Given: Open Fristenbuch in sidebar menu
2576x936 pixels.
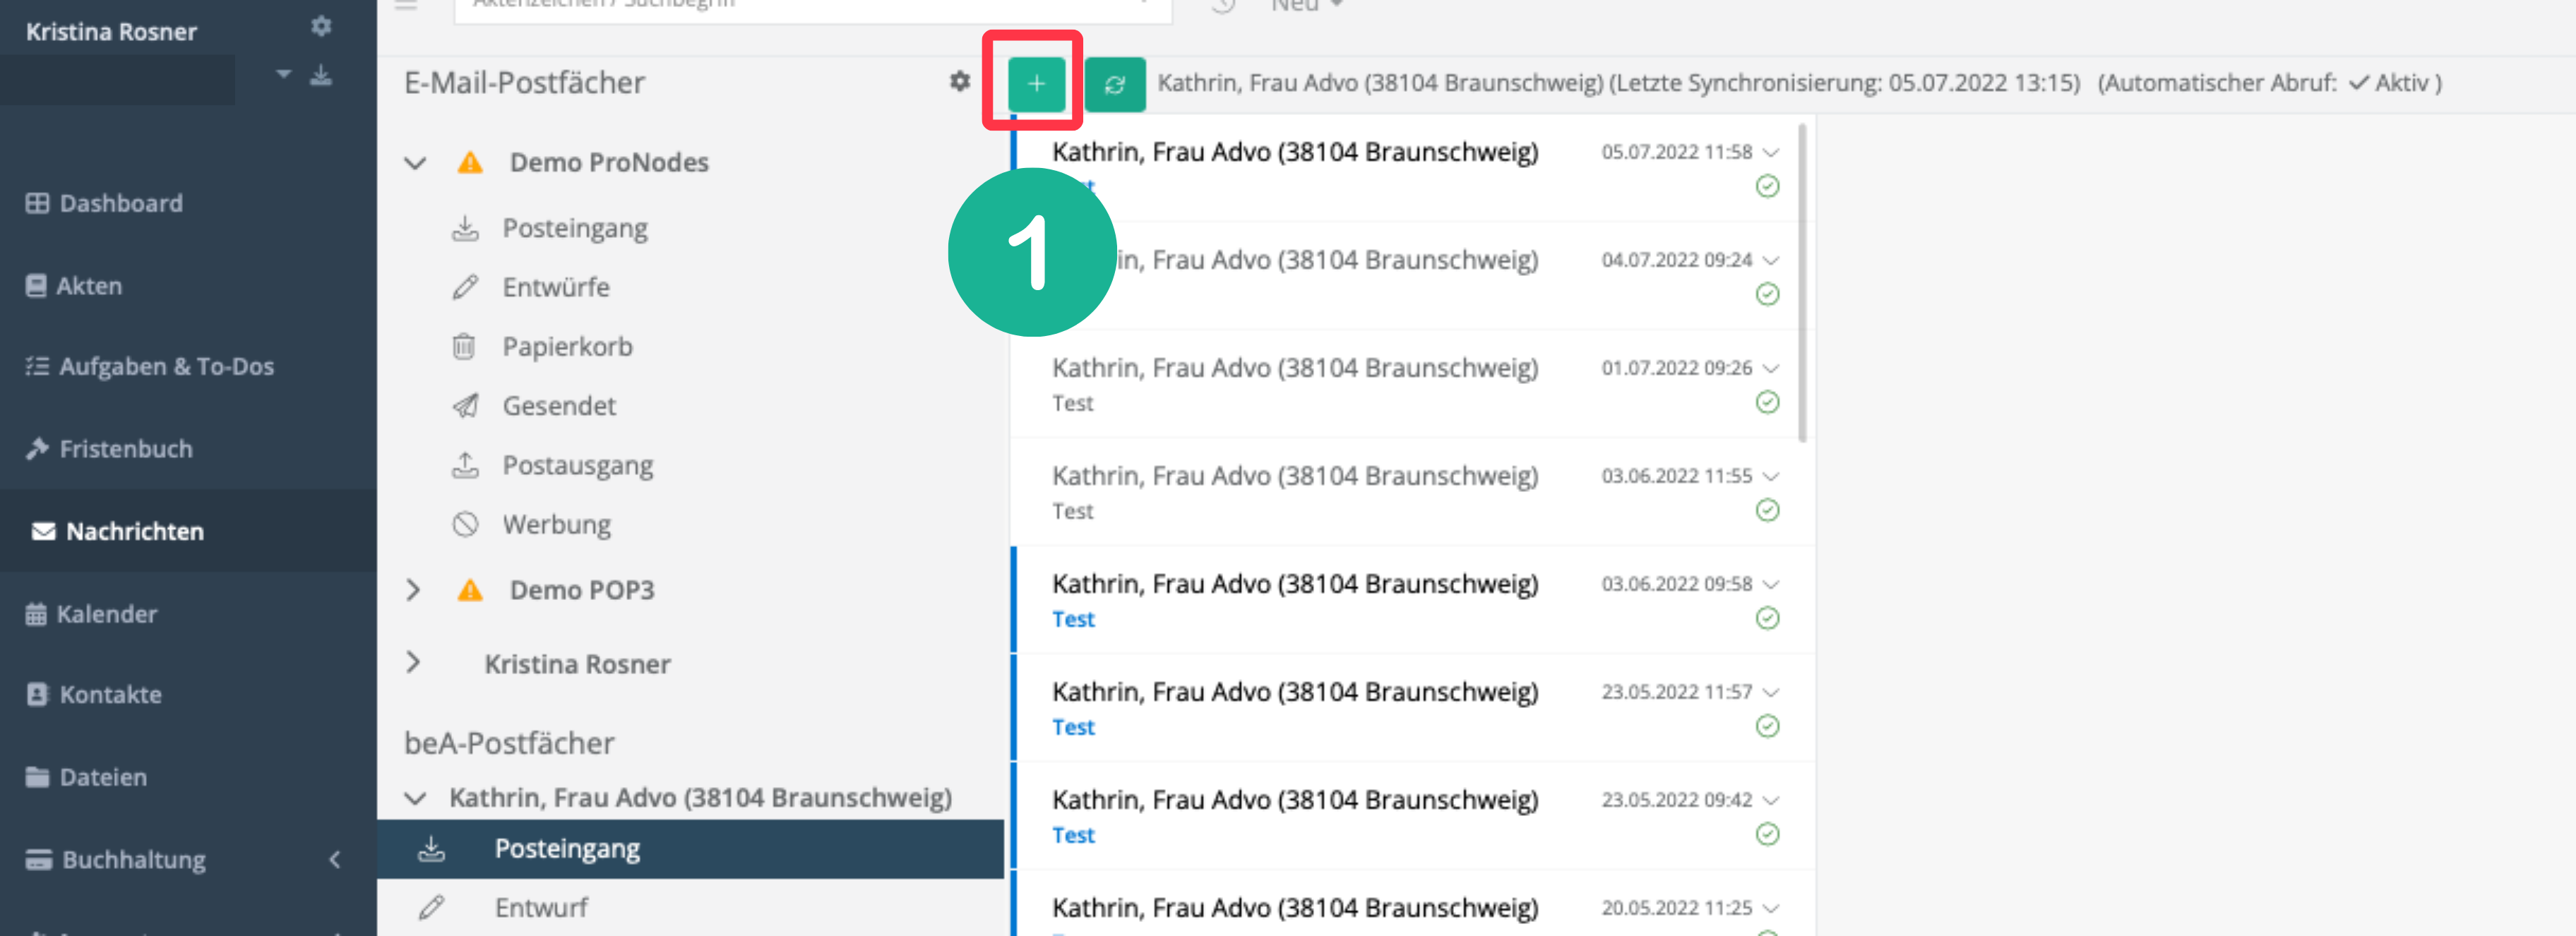Looking at the screenshot, I should click(x=125, y=448).
